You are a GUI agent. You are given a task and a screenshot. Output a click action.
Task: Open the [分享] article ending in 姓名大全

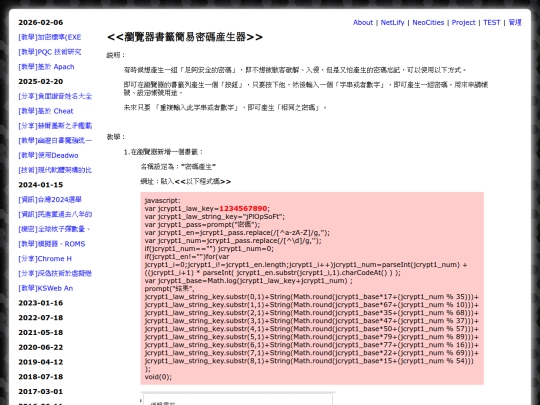55,96
